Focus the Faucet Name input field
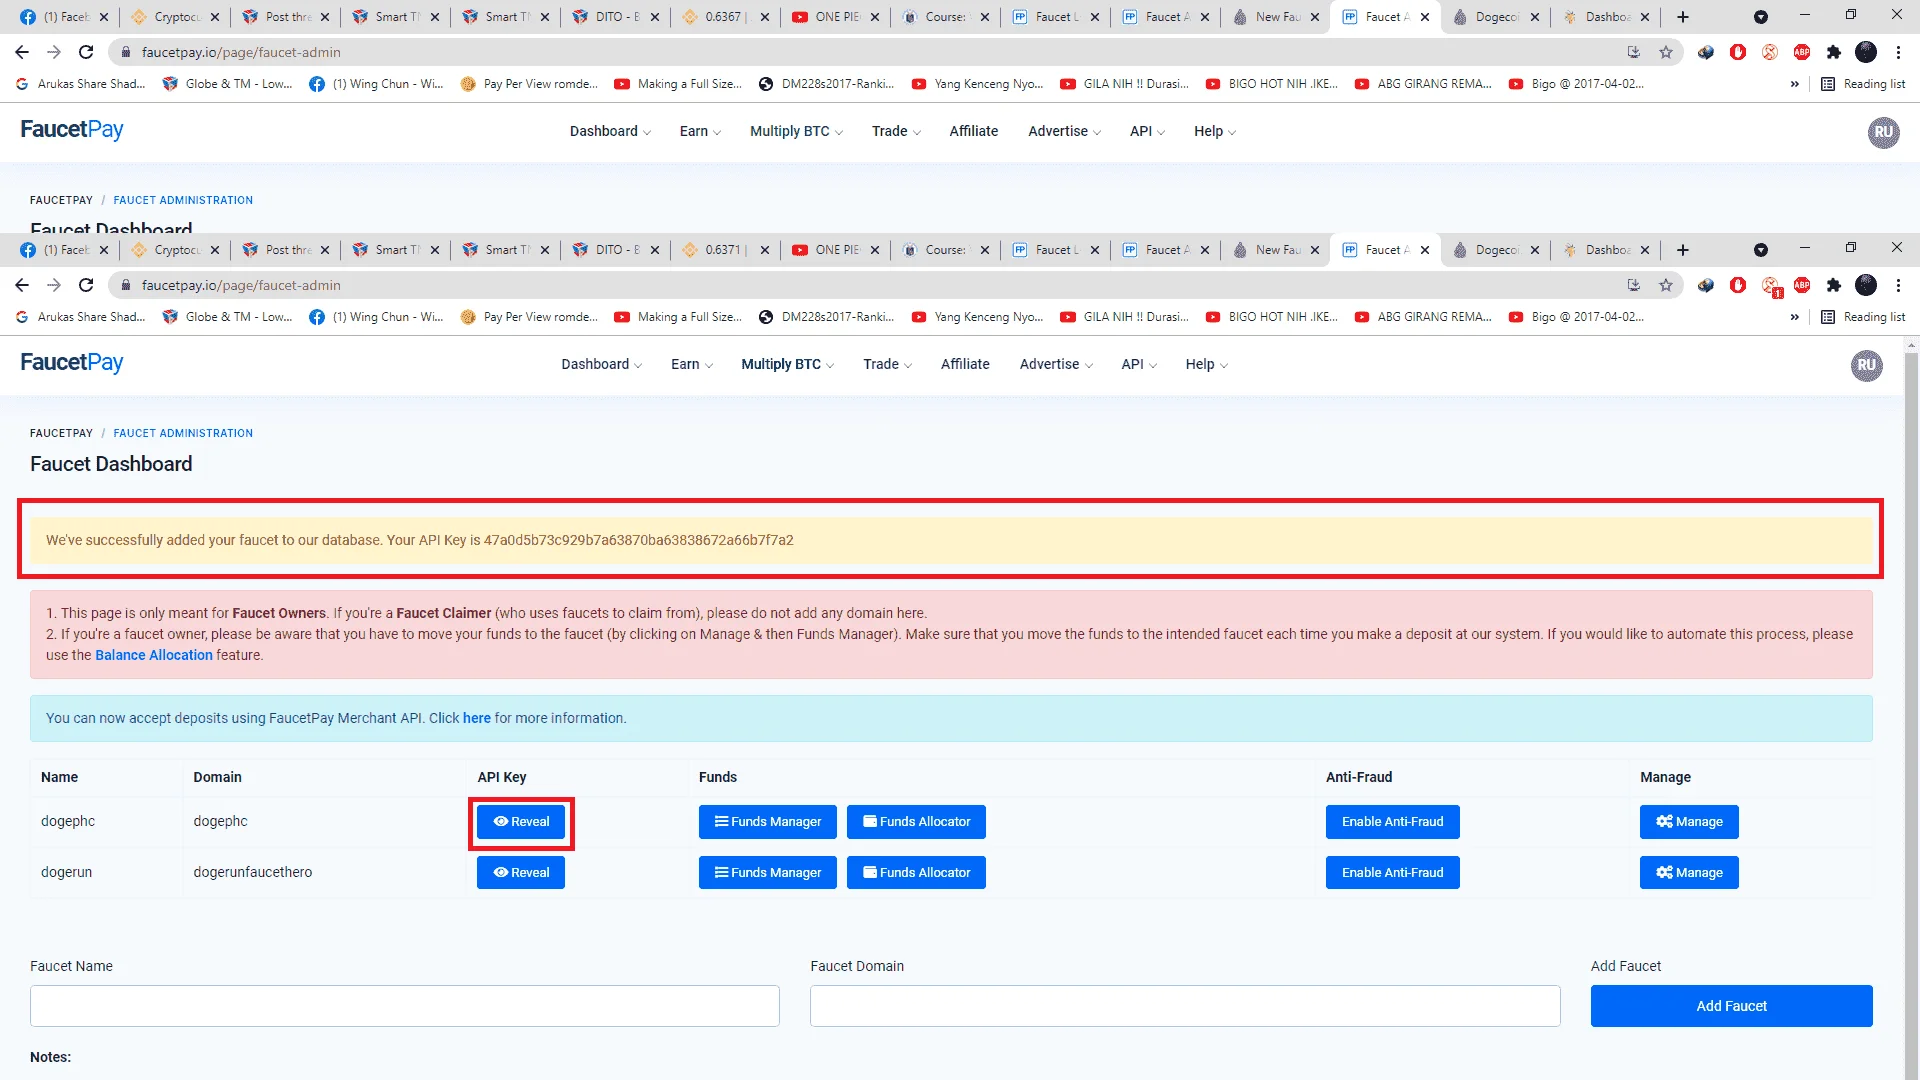1920x1080 pixels. 404,1006
